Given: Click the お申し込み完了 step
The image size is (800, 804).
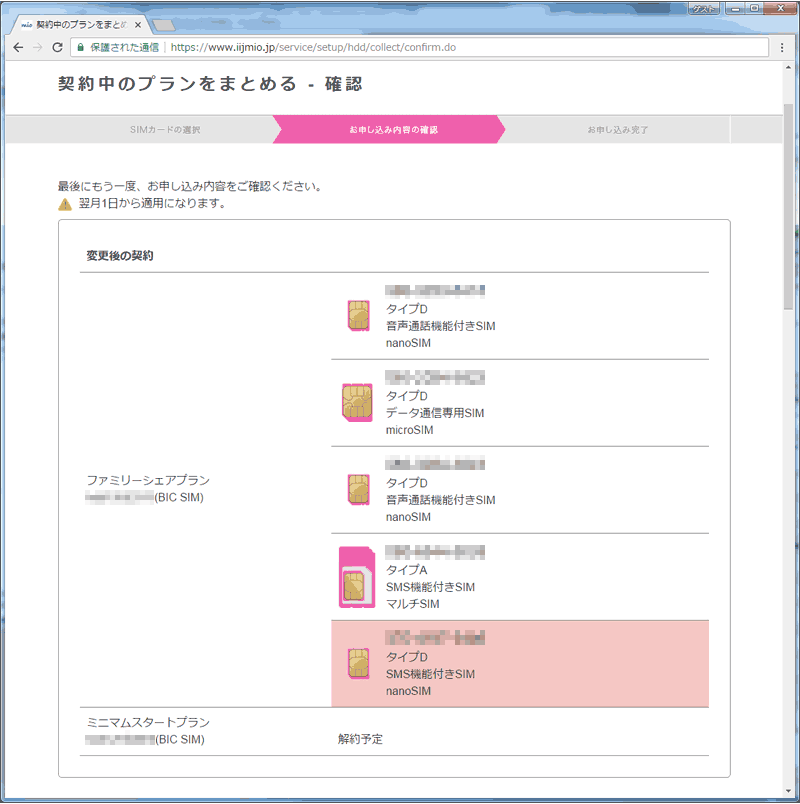Looking at the screenshot, I should coord(617,130).
